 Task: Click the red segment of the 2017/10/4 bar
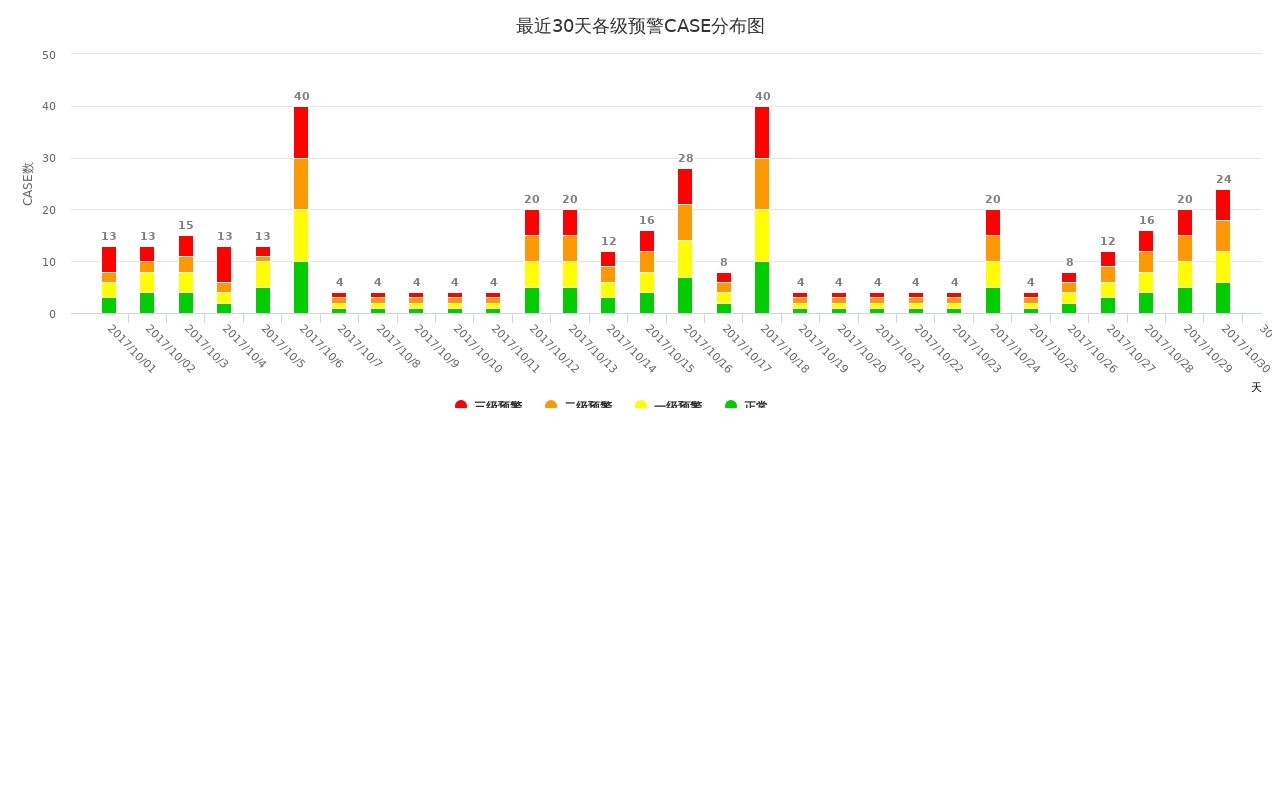point(224,265)
